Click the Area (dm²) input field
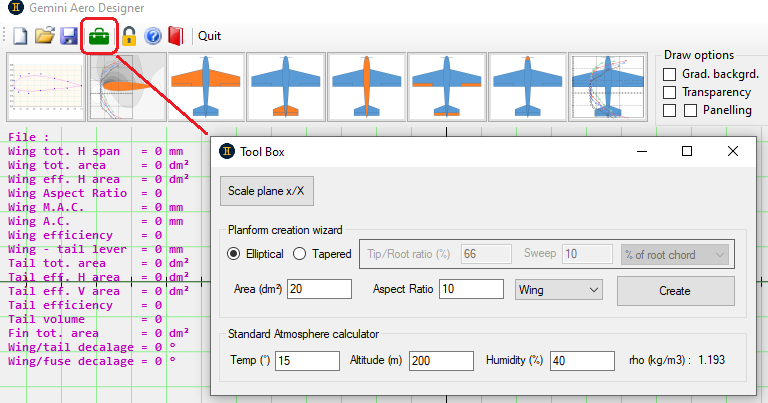 pos(319,289)
